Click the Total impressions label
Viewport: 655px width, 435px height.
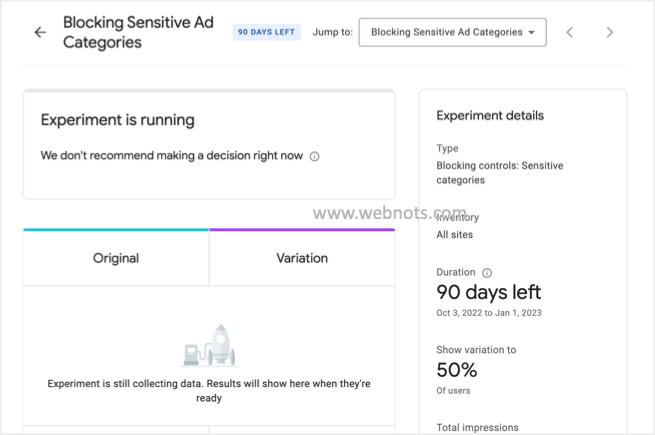pos(478,428)
